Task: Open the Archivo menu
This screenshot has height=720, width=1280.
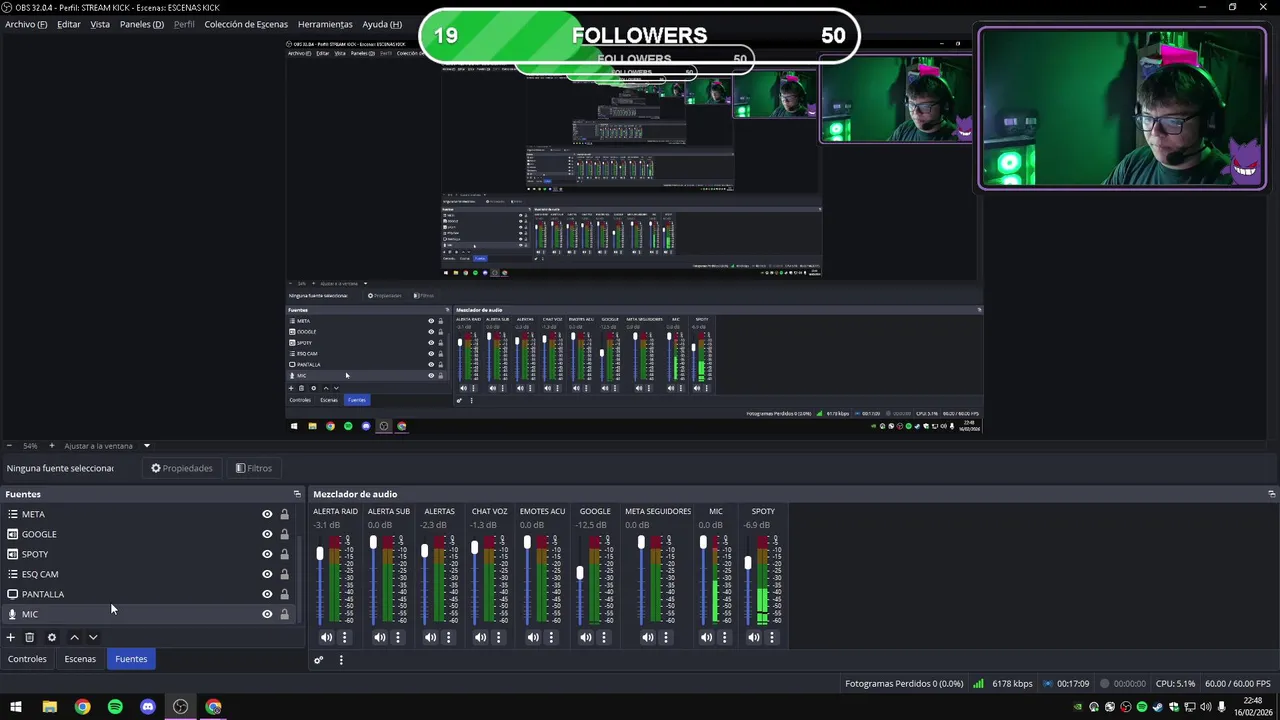Action: [x=26, y=24]
